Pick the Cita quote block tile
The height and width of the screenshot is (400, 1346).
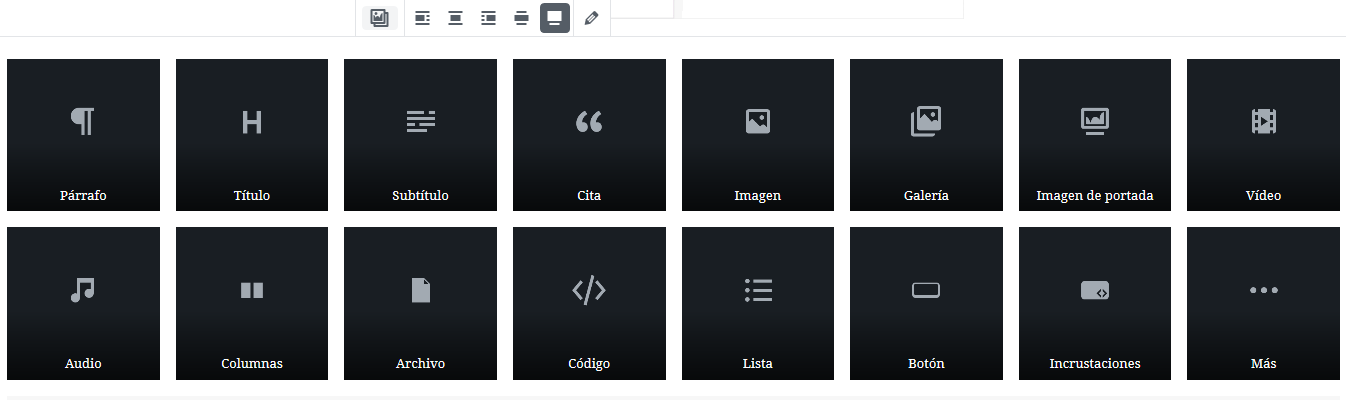point(589,135)
